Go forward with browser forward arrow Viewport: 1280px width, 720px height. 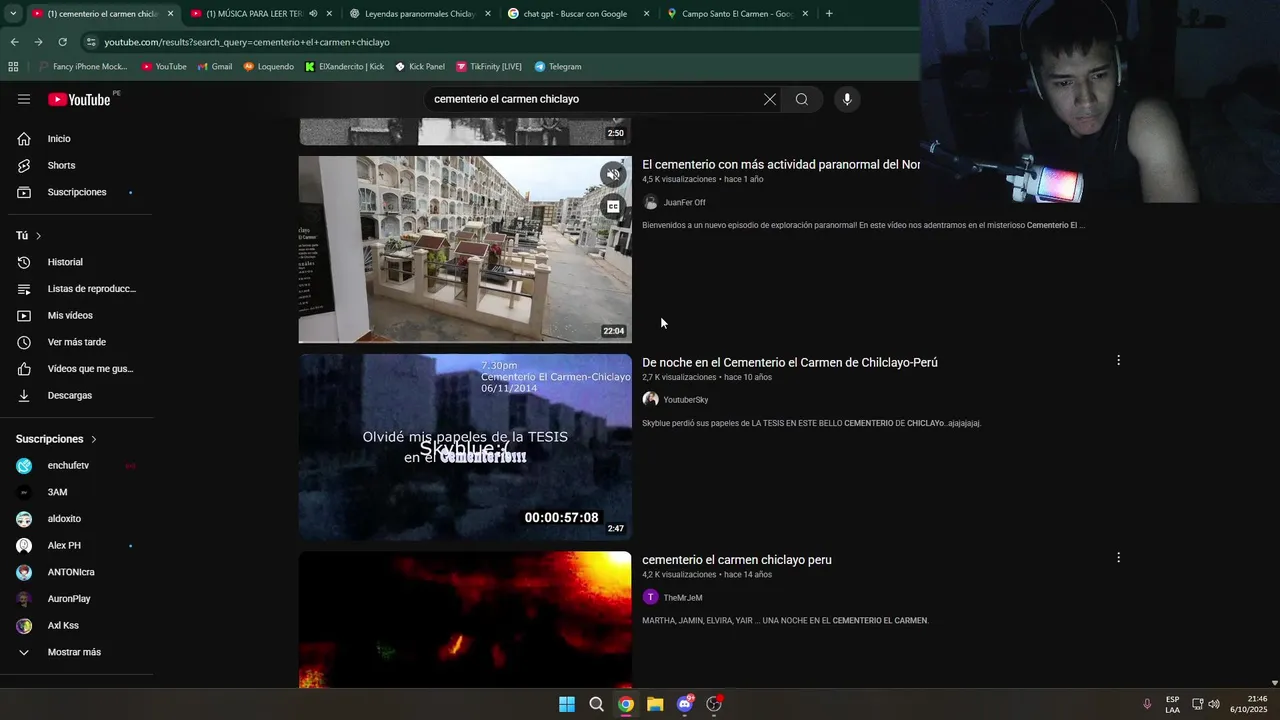pyautogui.click(x=38, y=42)
